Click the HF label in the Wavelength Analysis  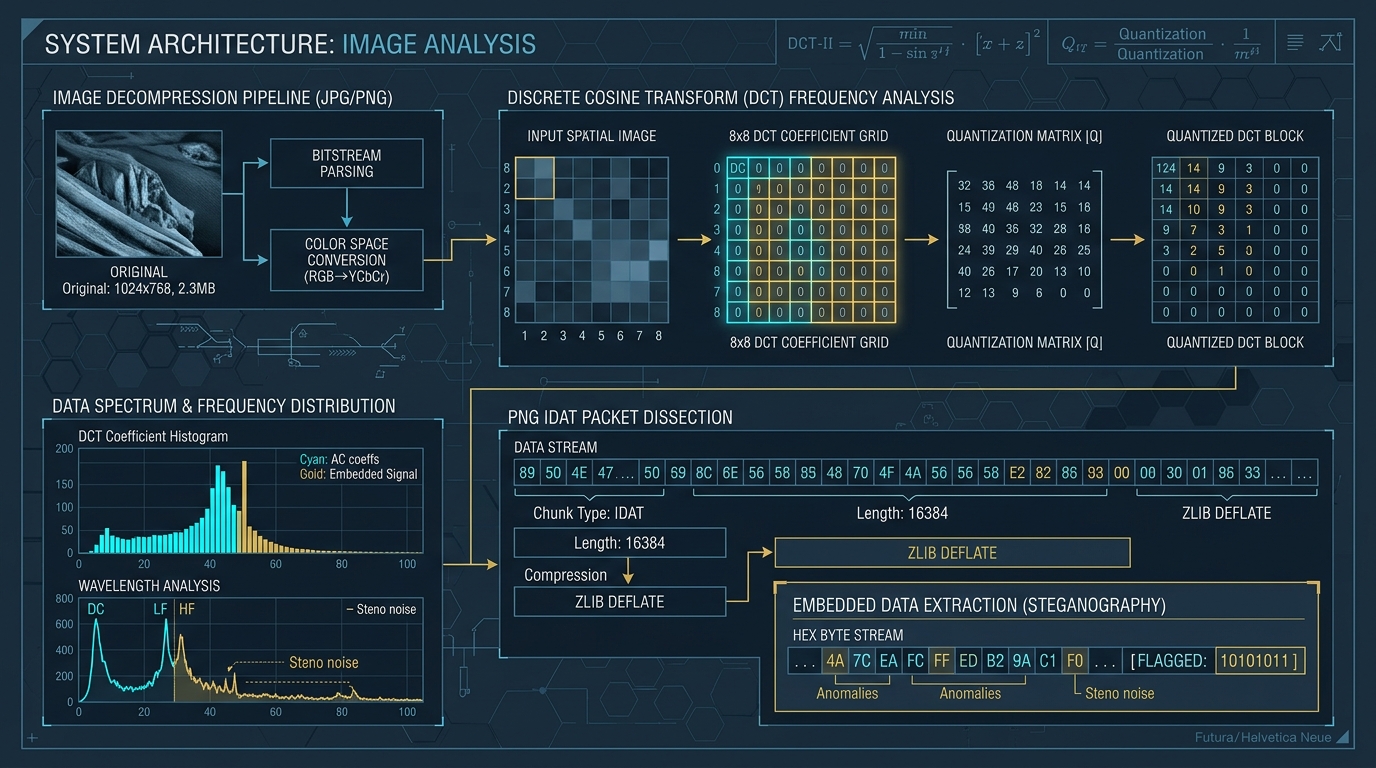tap(187, 608)
